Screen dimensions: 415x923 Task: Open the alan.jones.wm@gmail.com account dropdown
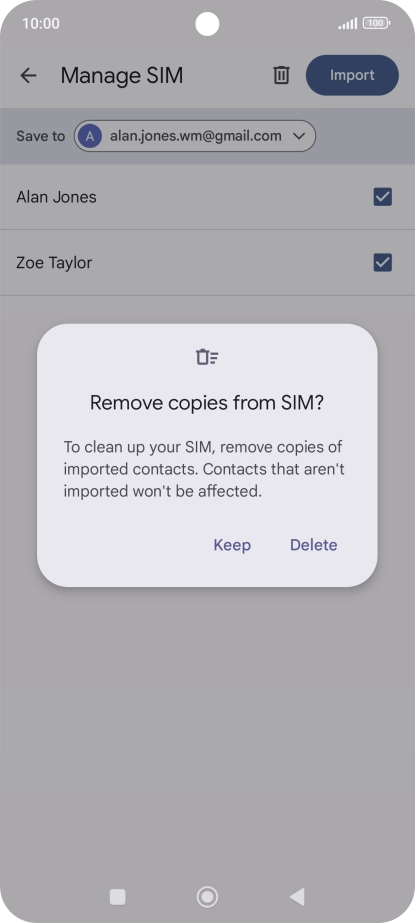[195, 137]
